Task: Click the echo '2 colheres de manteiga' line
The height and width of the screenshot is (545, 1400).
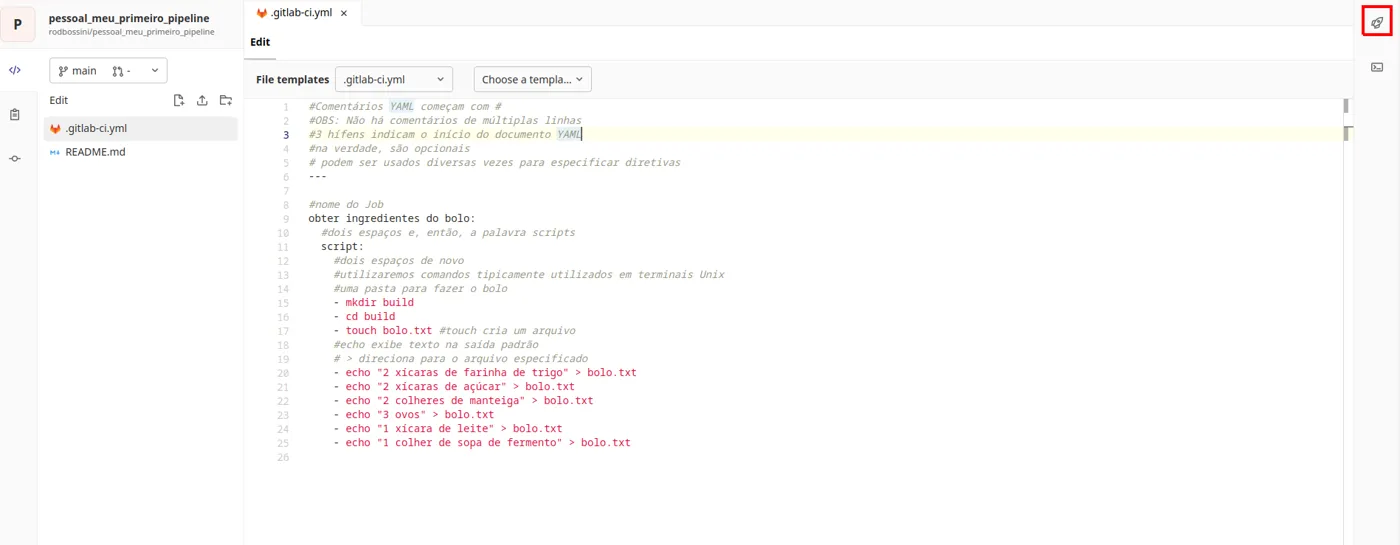Action: pos(463,400)
